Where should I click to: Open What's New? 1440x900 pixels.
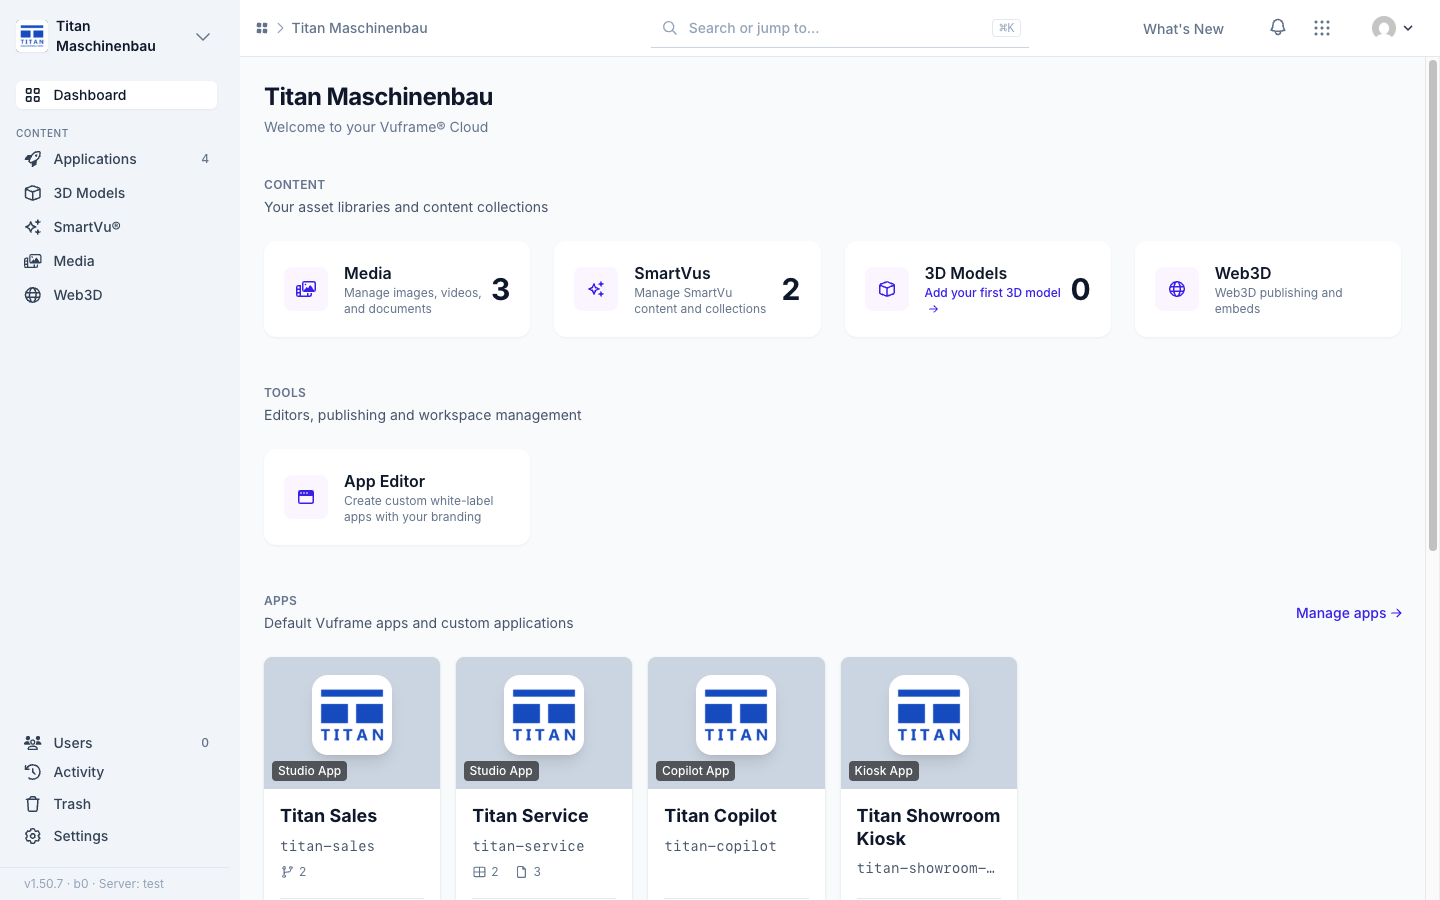1183,29
